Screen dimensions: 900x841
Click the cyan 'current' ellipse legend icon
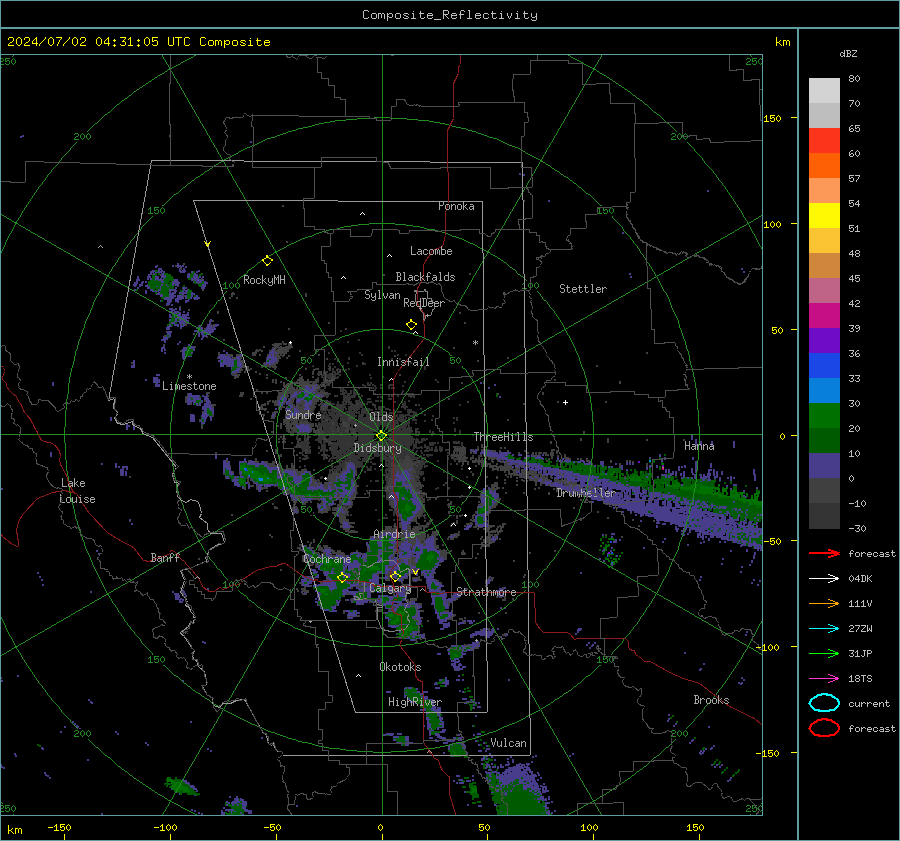point(824,703)
